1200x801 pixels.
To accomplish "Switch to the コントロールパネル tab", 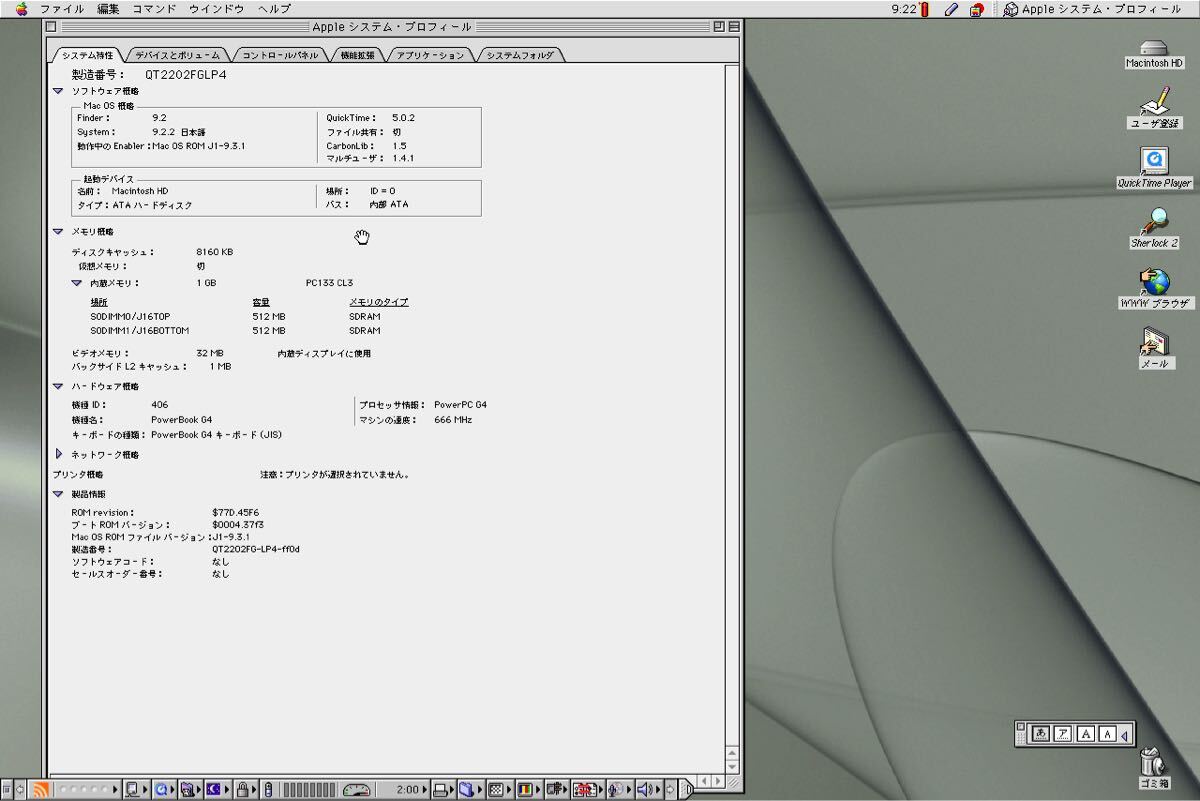I will pos(280,55).
